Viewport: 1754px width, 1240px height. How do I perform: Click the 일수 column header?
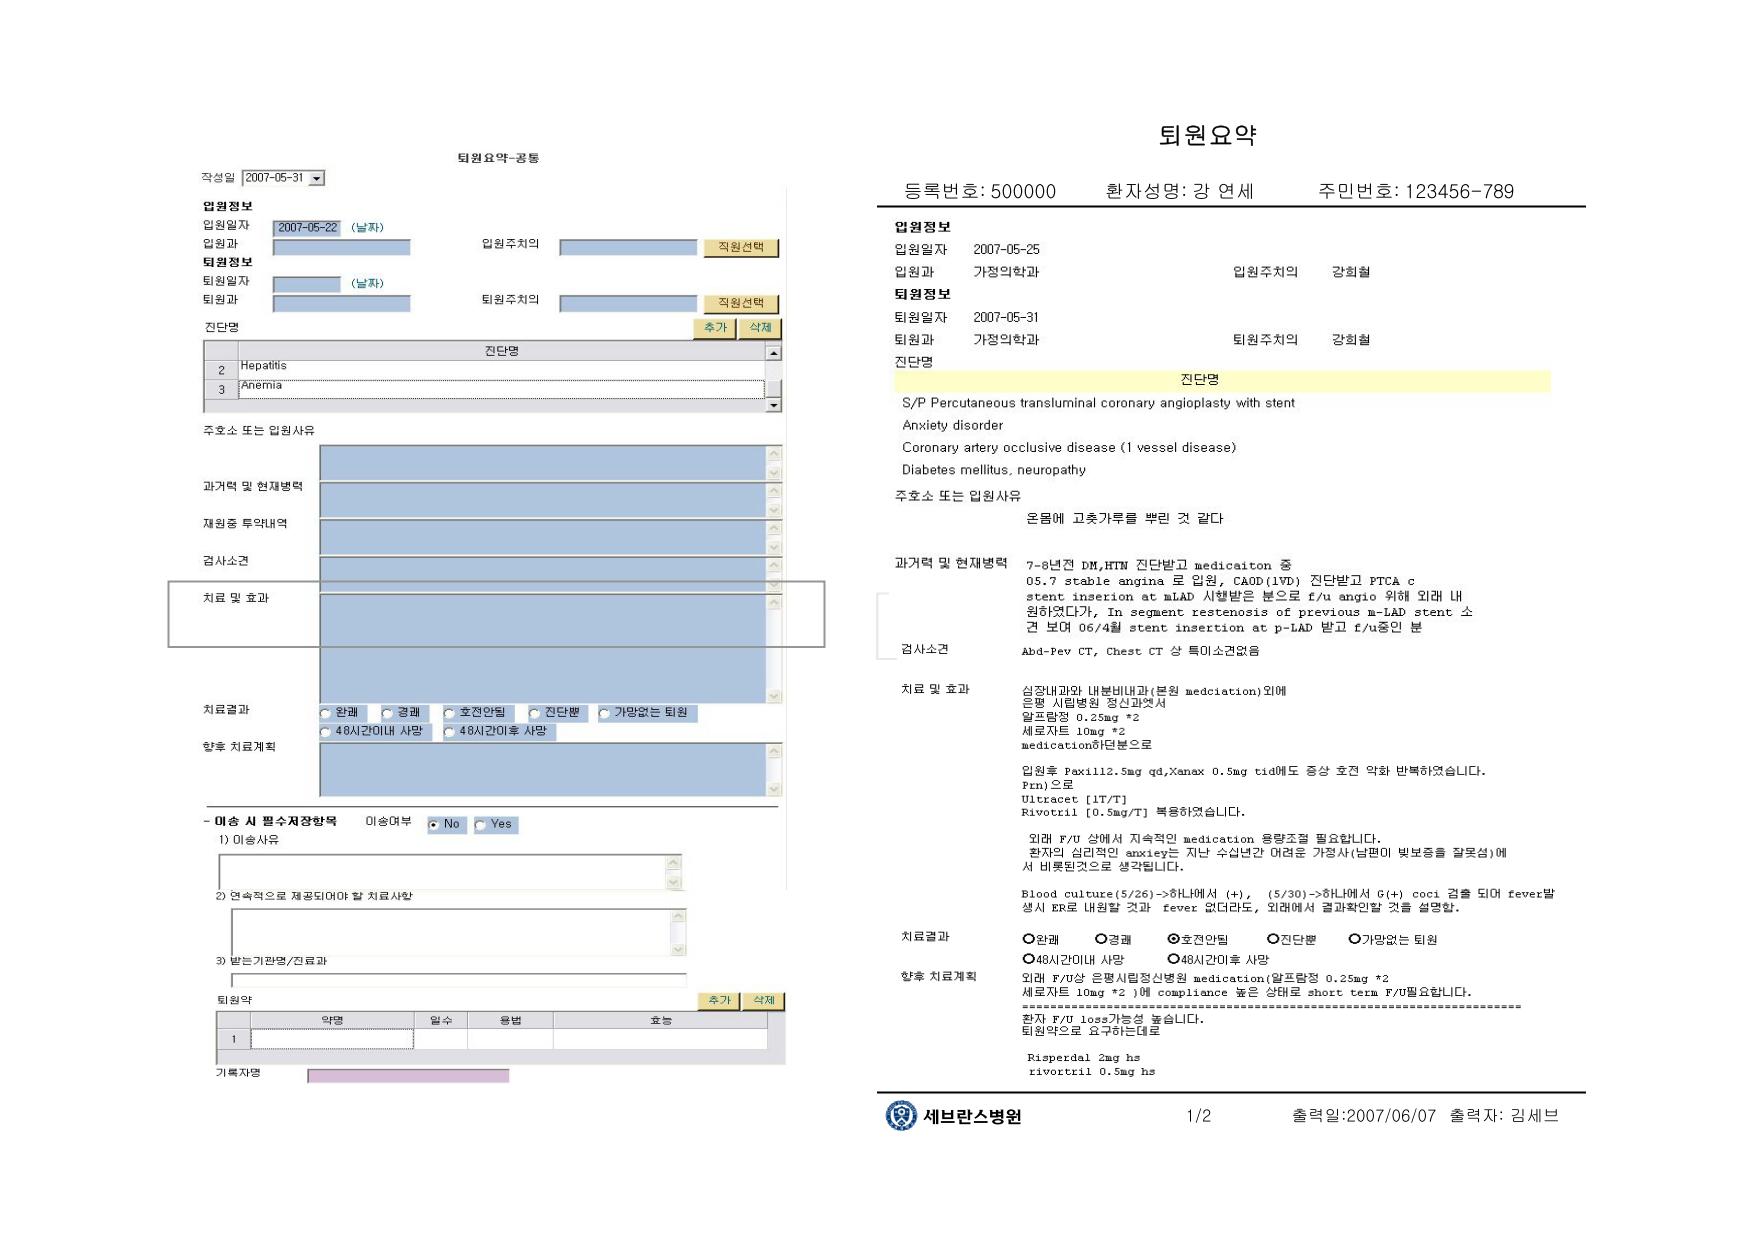[x=441, y=1020]
